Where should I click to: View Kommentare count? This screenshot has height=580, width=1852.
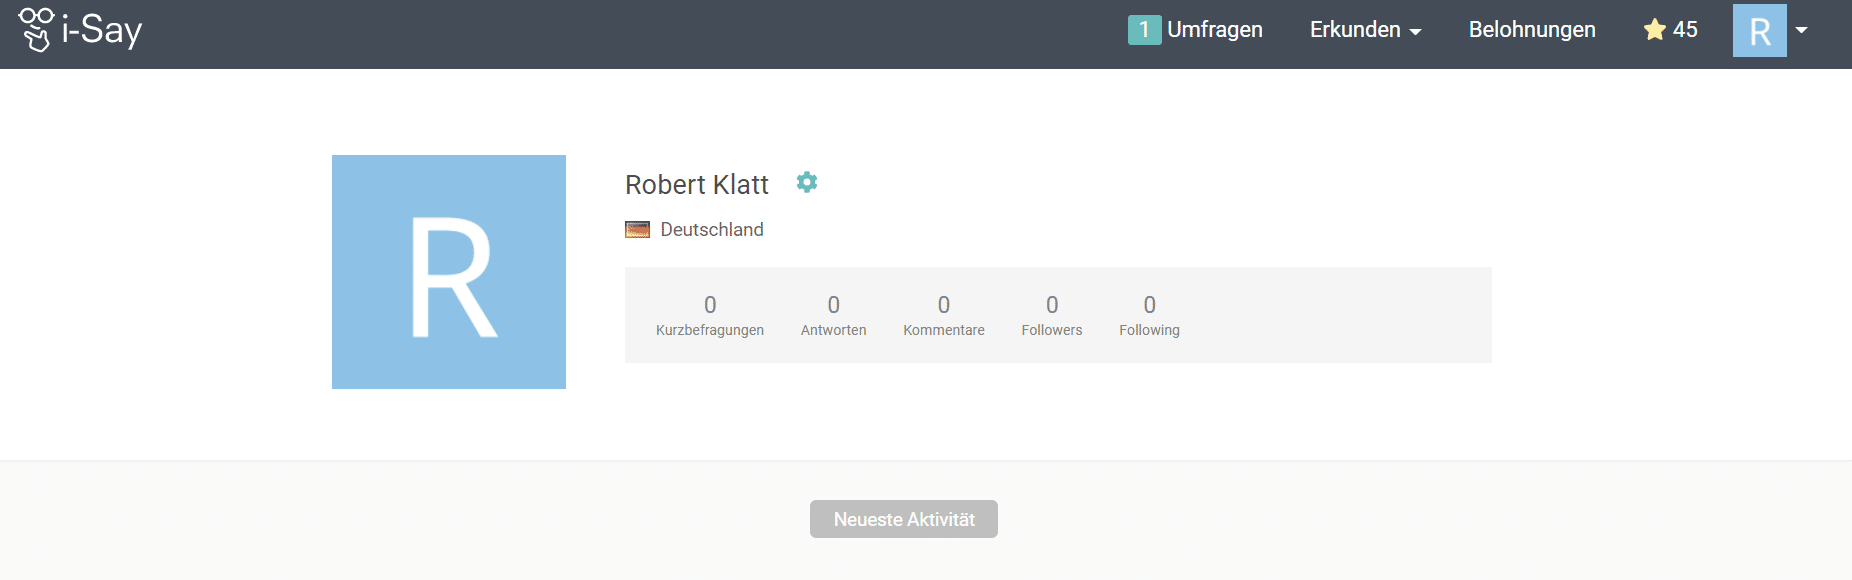click(943, 315)
